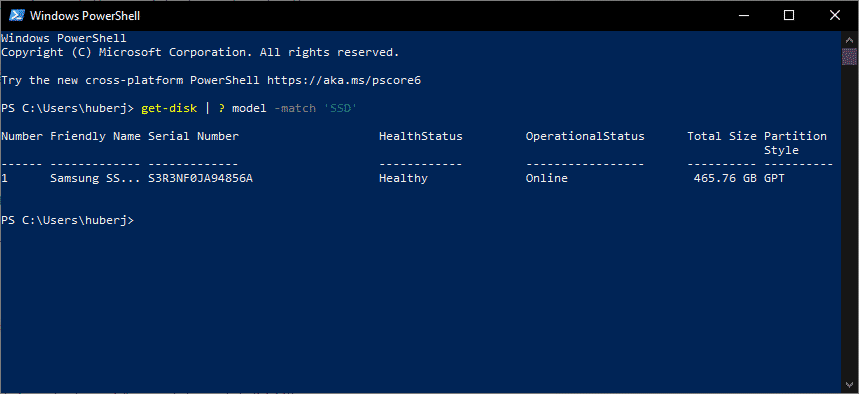The width and height of the screenshot is (859, 394).
Task: Click the serial number S3R3NF0JA94856A
Action: pos(201,178)
